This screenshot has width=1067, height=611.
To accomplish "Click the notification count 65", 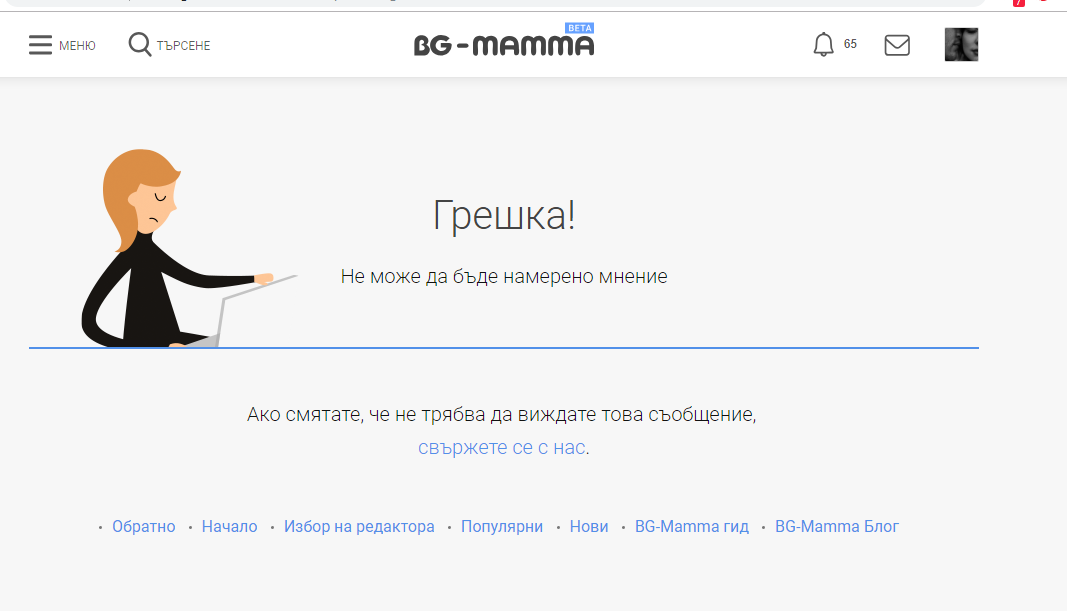I will pos(850,44).
